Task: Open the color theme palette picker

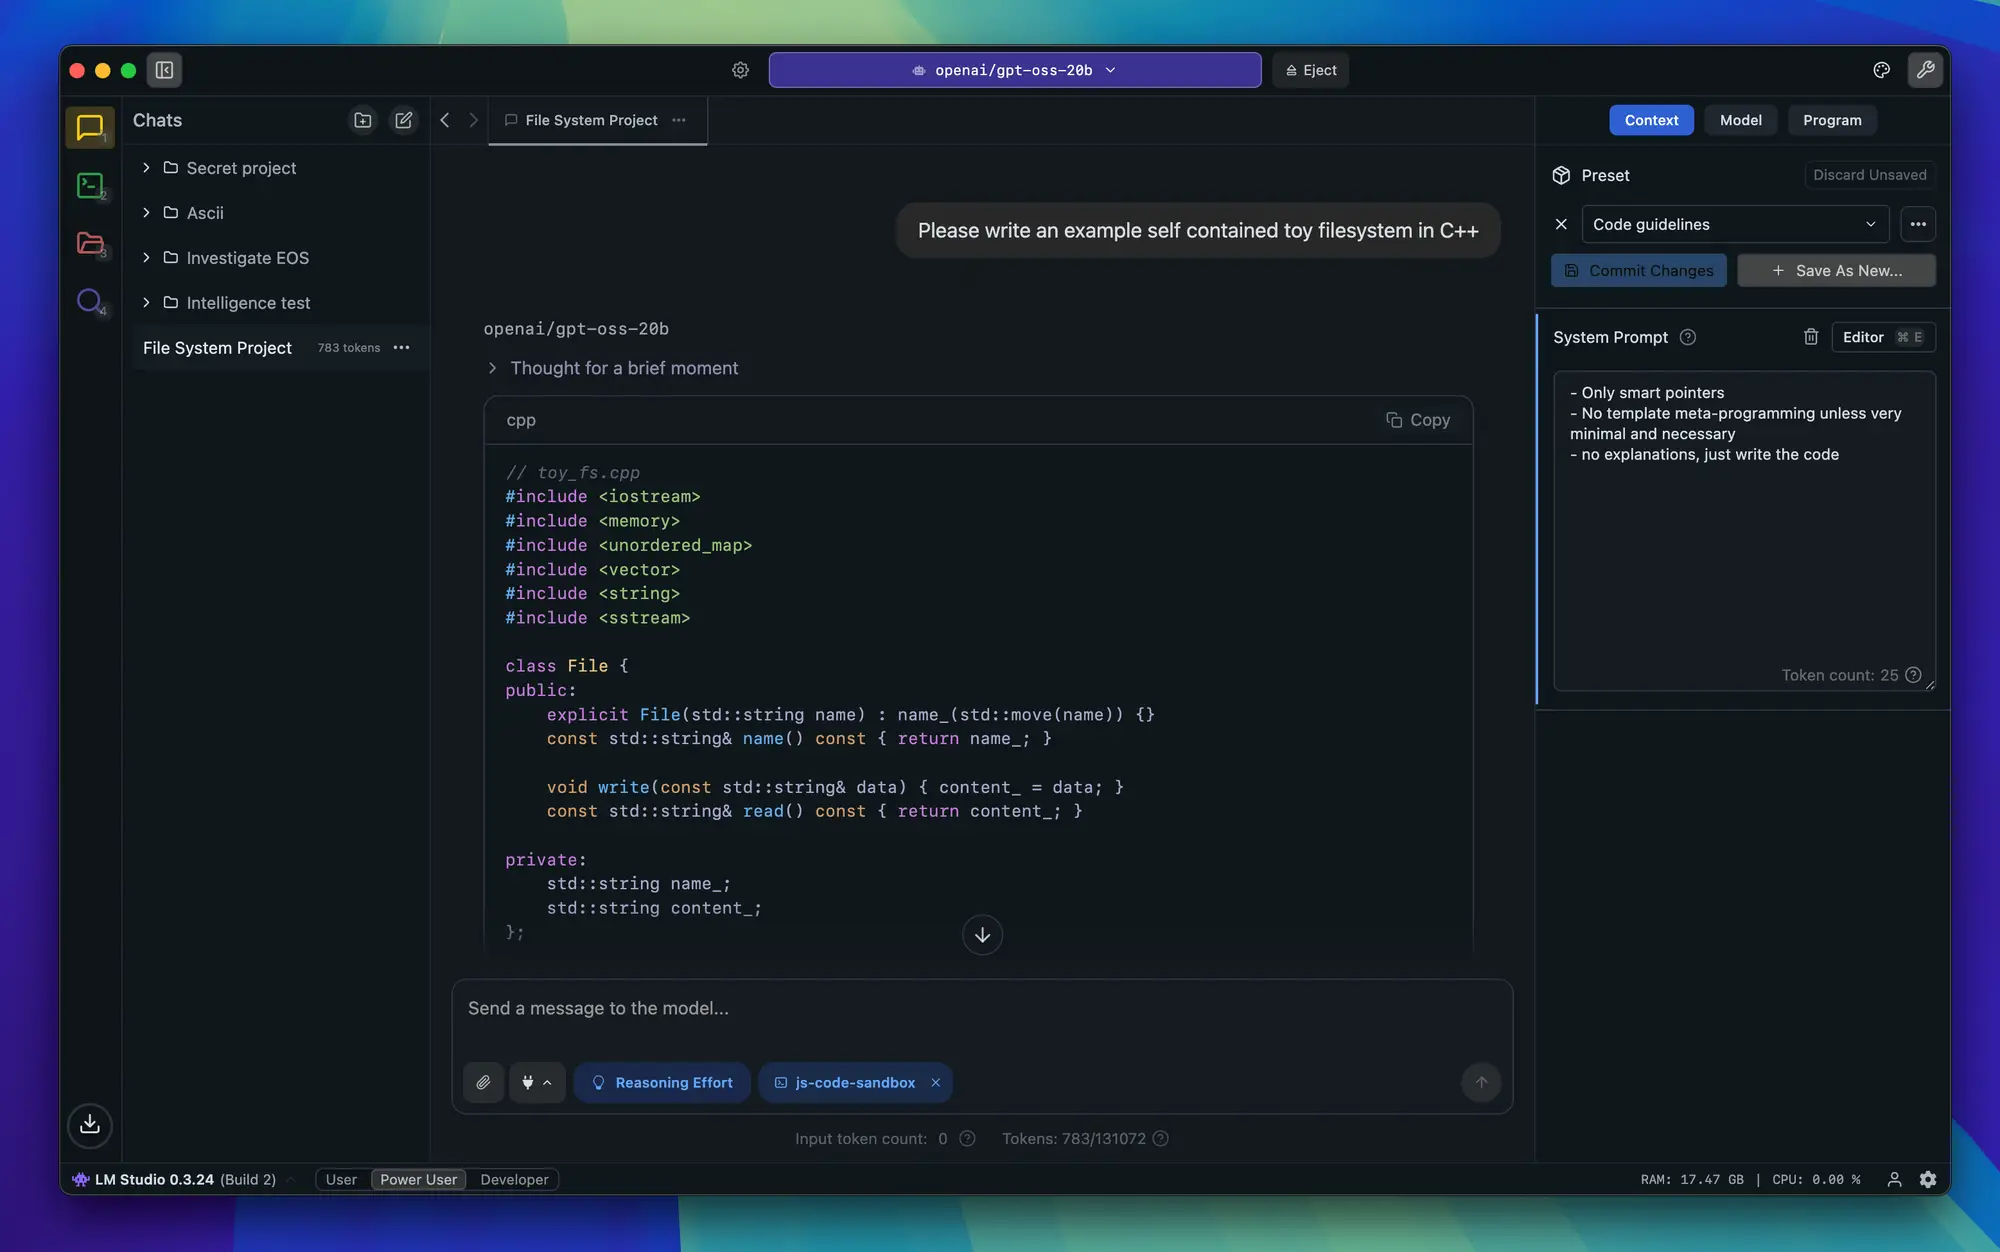Action: [x=1881, y=70]
